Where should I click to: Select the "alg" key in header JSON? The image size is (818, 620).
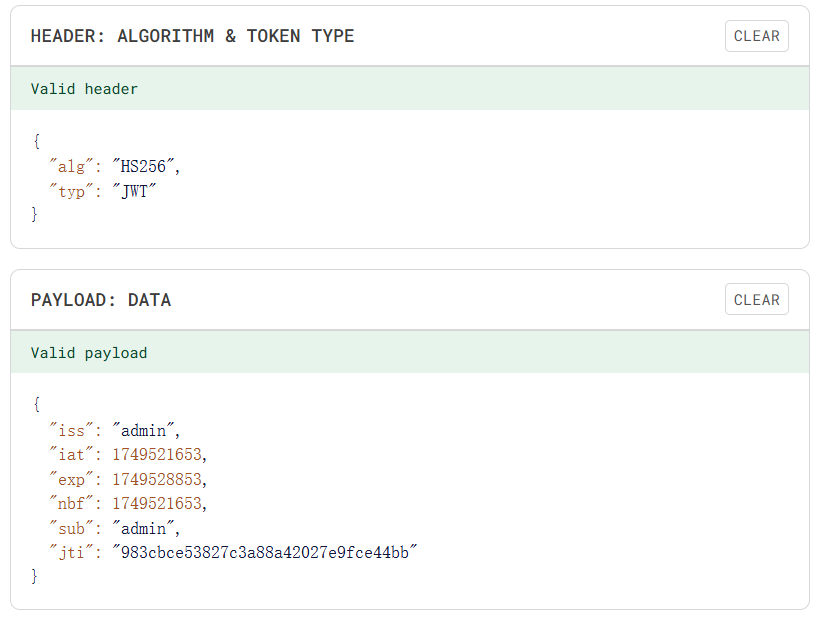point(71,166)
